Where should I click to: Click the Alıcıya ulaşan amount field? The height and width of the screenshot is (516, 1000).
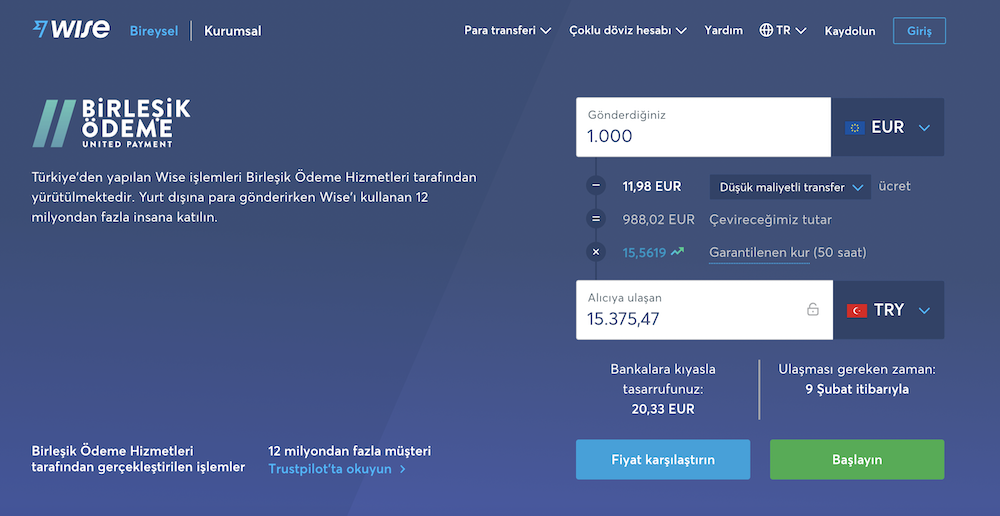[x=704, y=310]
